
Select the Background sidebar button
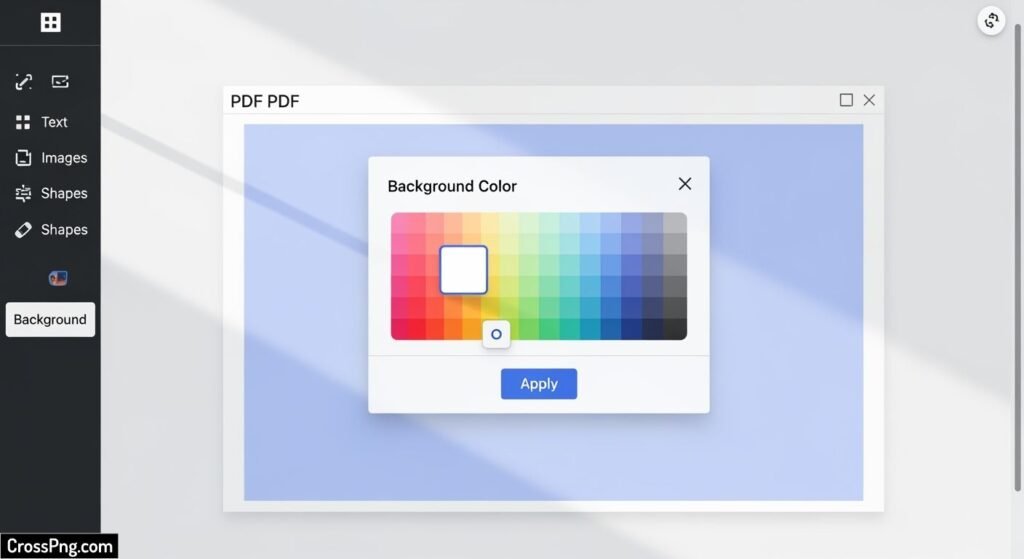tap(50, 319)
